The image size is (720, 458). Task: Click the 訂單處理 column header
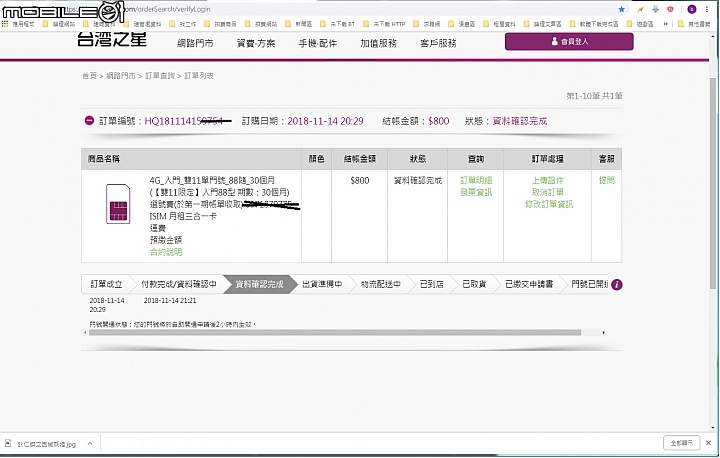pyautogui.click(x=547, y=159)
